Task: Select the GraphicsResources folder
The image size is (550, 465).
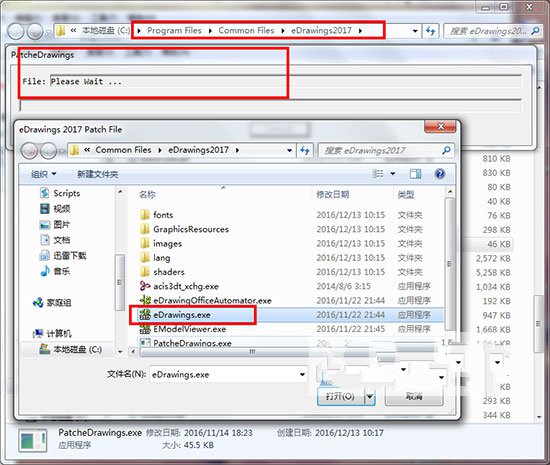Action: tap(184, 229)
